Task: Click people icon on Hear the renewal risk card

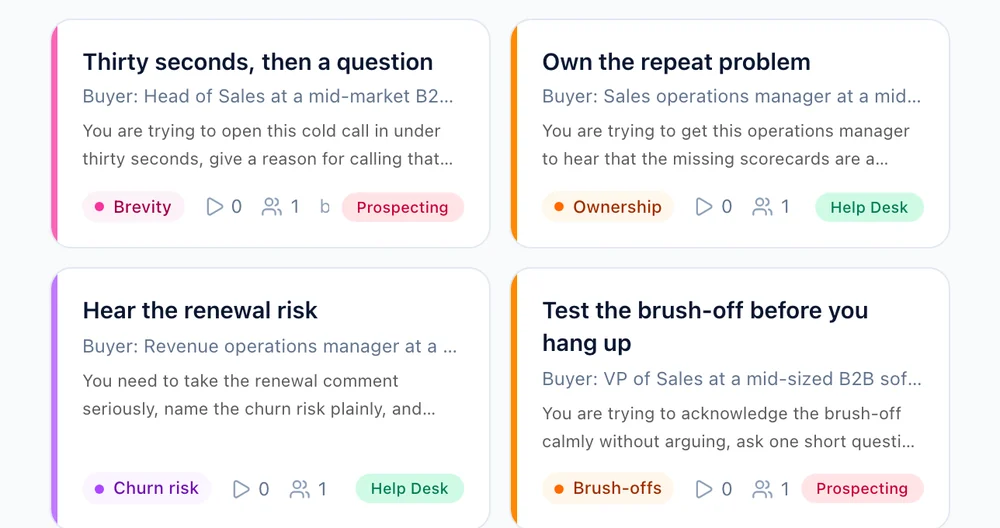Action: pos(299,488)
